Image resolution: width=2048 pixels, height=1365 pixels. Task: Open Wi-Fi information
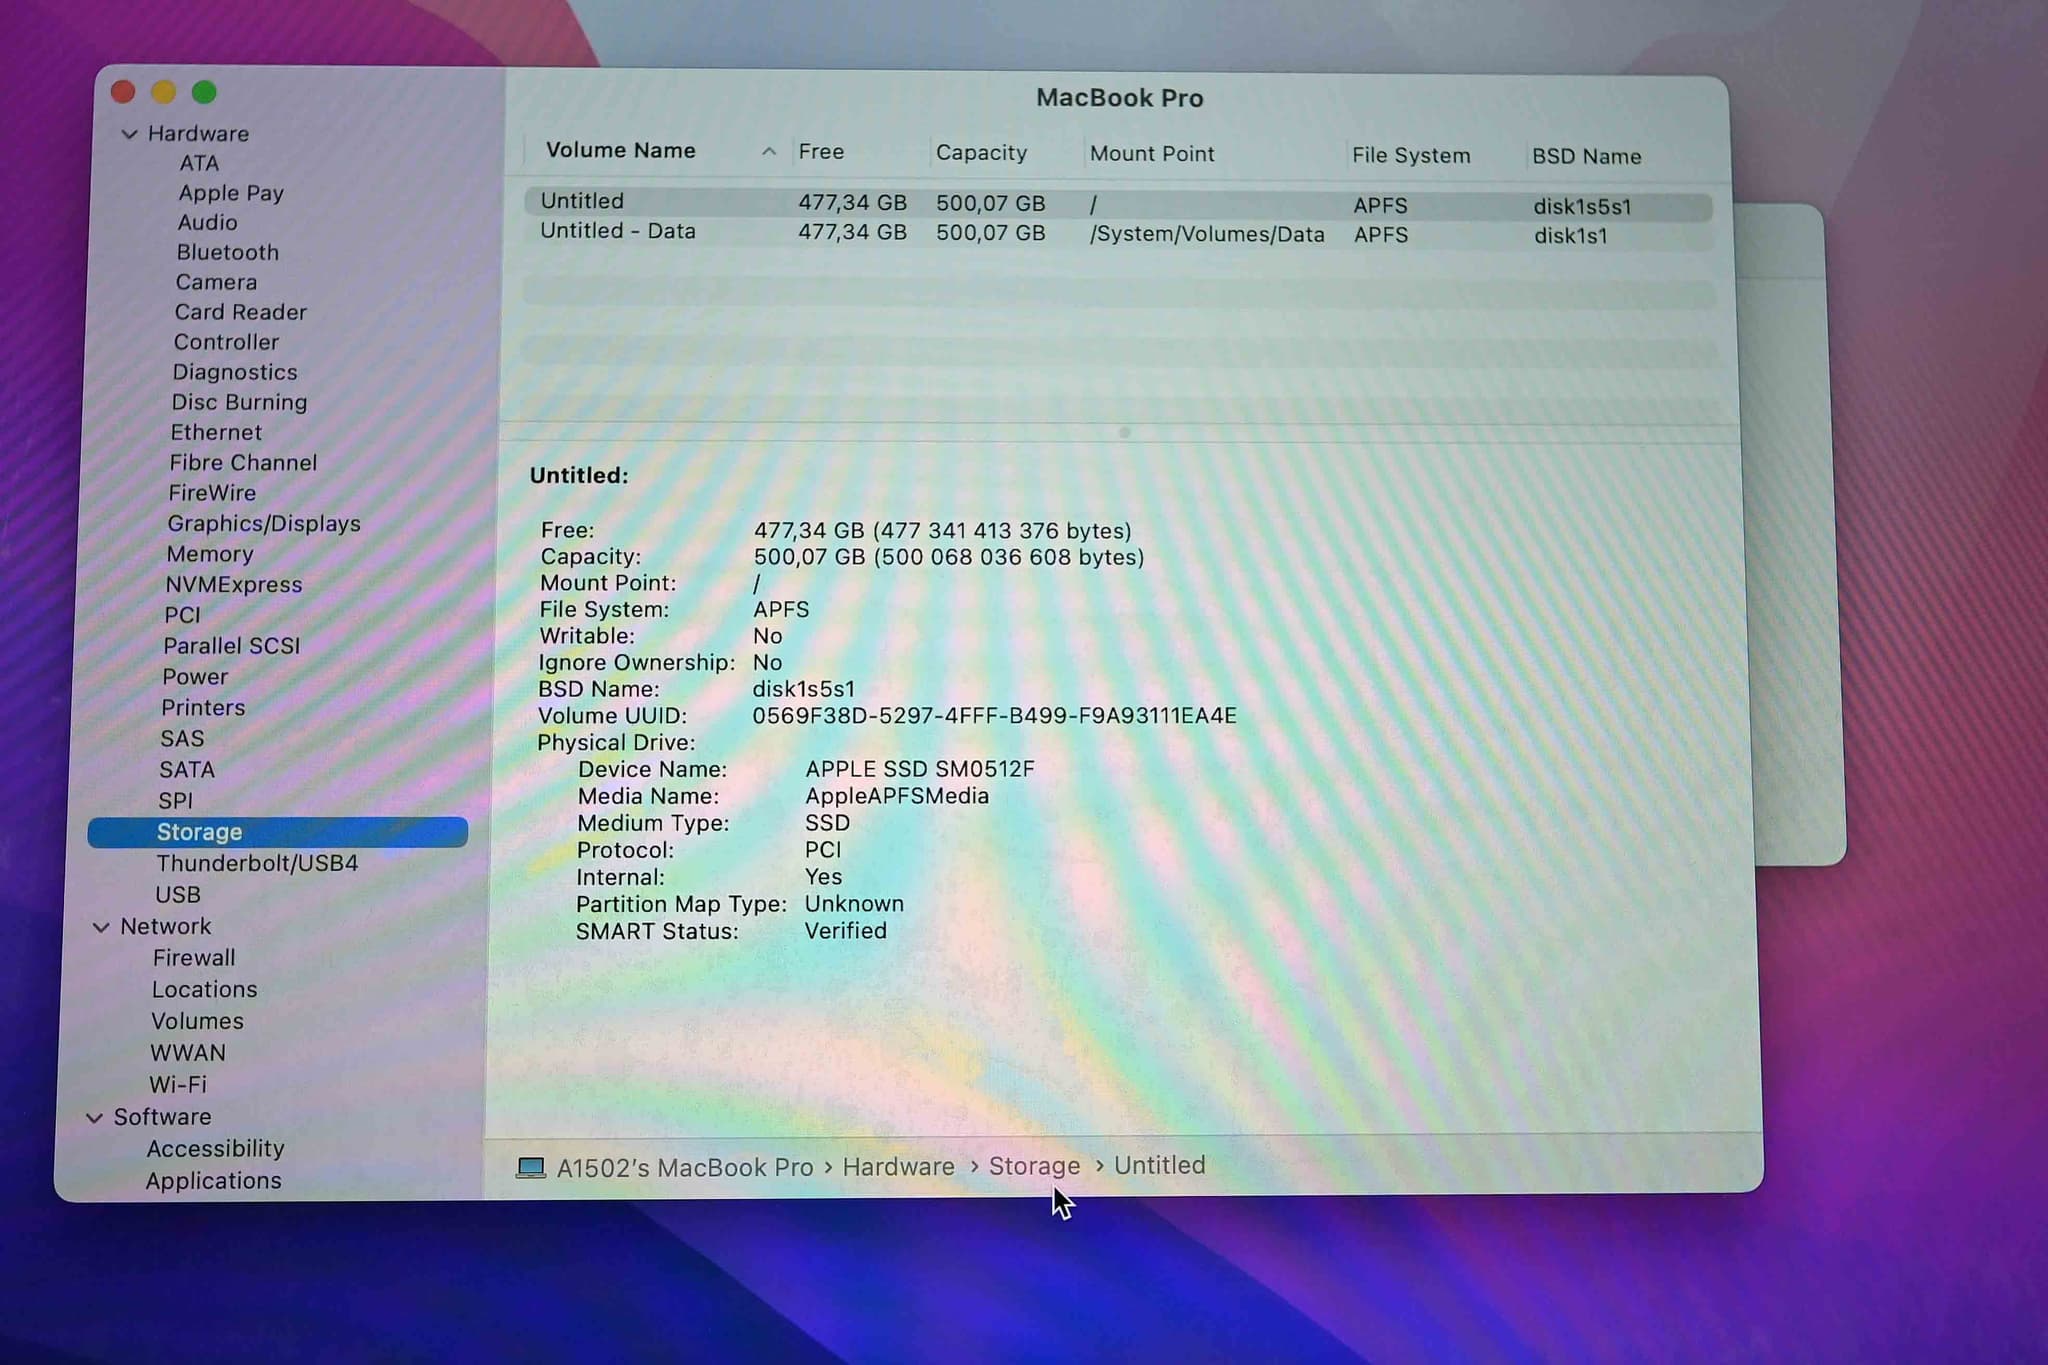(x=178, y=1085)
